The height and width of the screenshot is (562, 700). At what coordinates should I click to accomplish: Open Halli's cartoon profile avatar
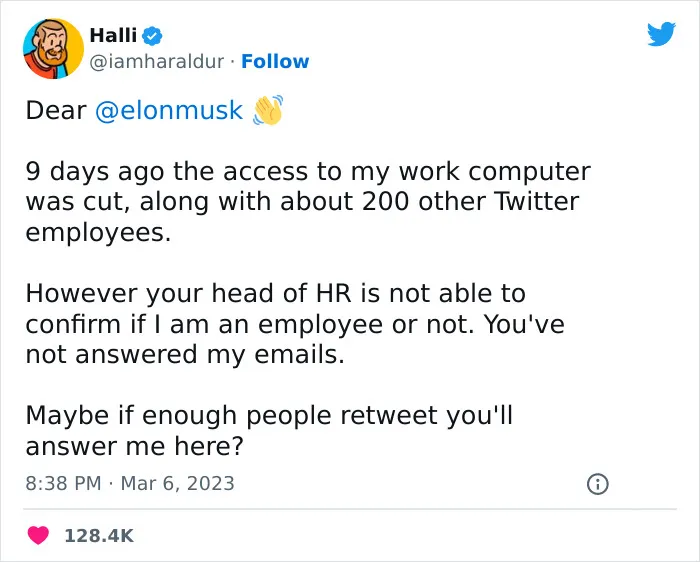(54, 49)
